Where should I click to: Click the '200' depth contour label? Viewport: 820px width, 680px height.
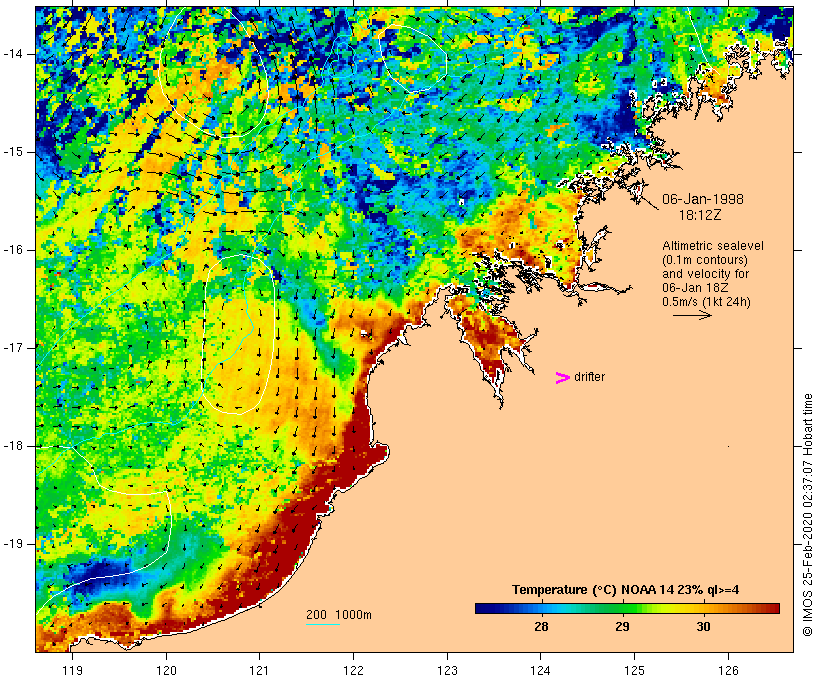(316, 615)
